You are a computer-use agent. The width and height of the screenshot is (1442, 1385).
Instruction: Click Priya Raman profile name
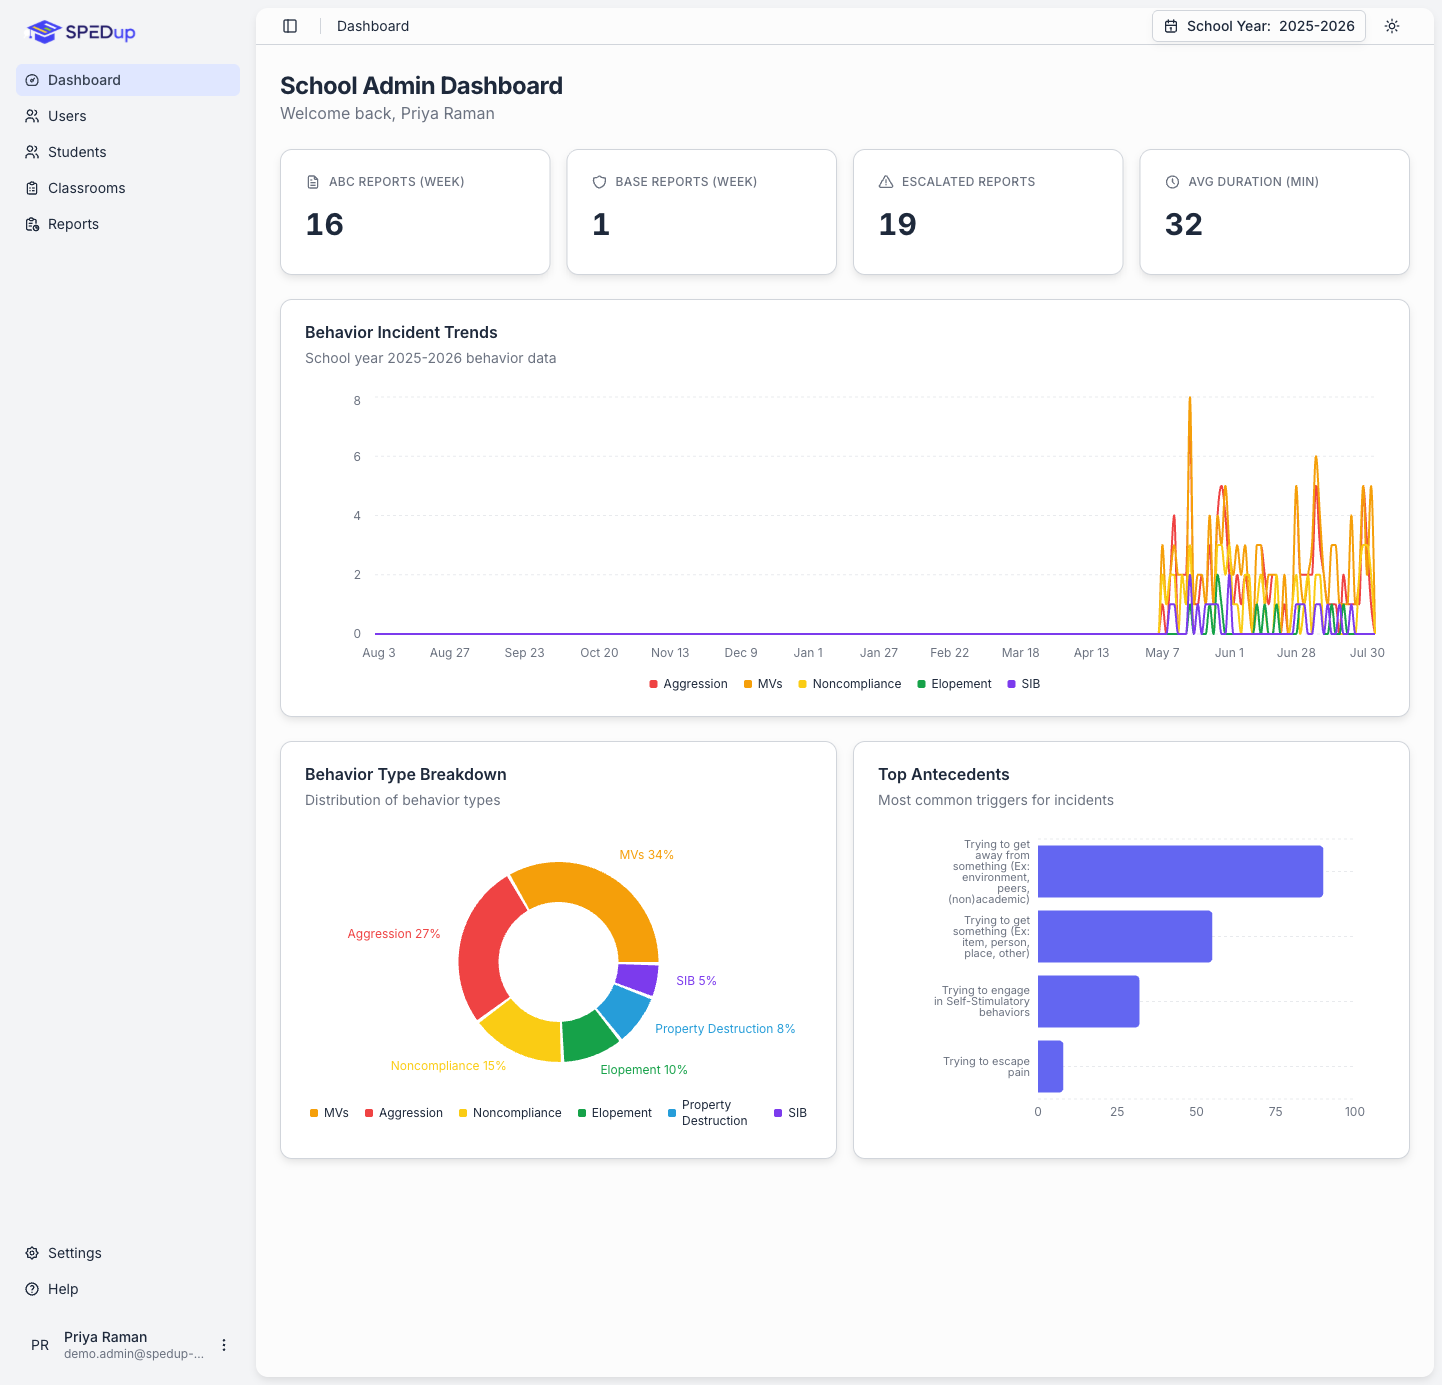coord(105,1337)
